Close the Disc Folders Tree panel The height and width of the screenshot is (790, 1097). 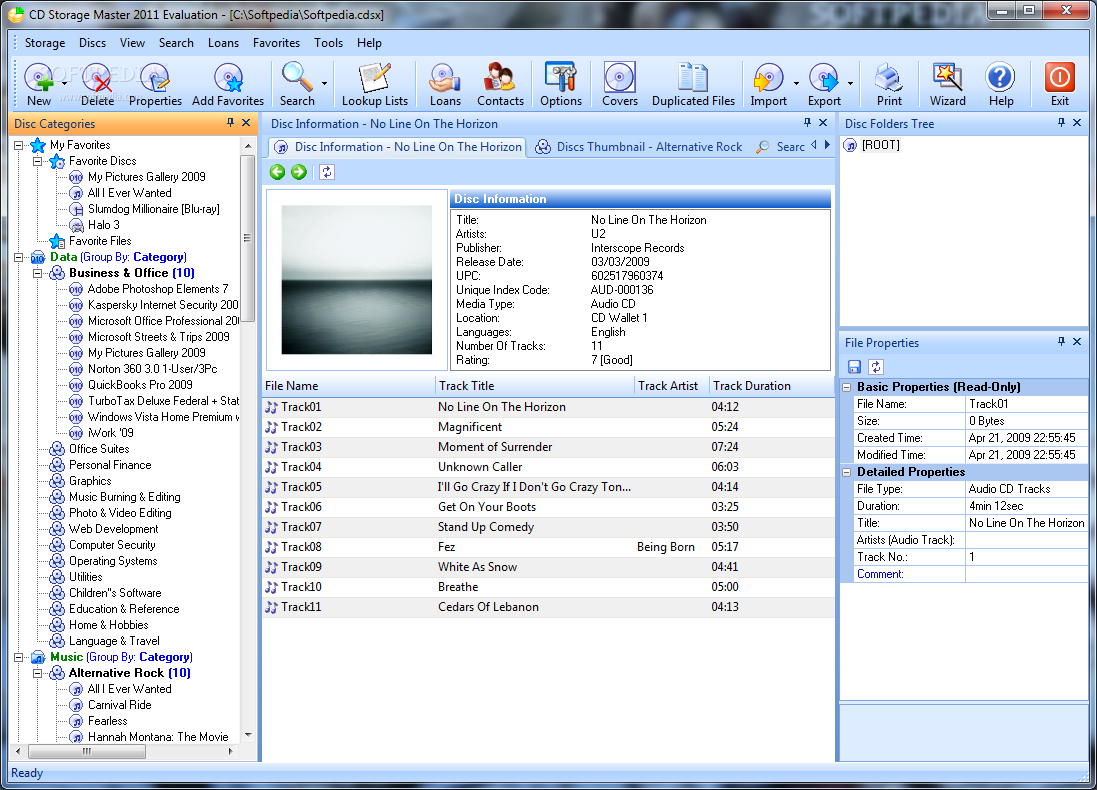click(x=1077, y=122)
